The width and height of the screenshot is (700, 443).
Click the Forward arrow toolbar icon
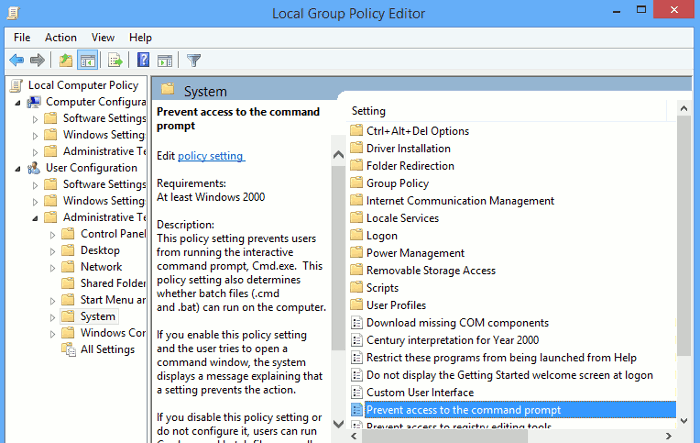[37, 60]
